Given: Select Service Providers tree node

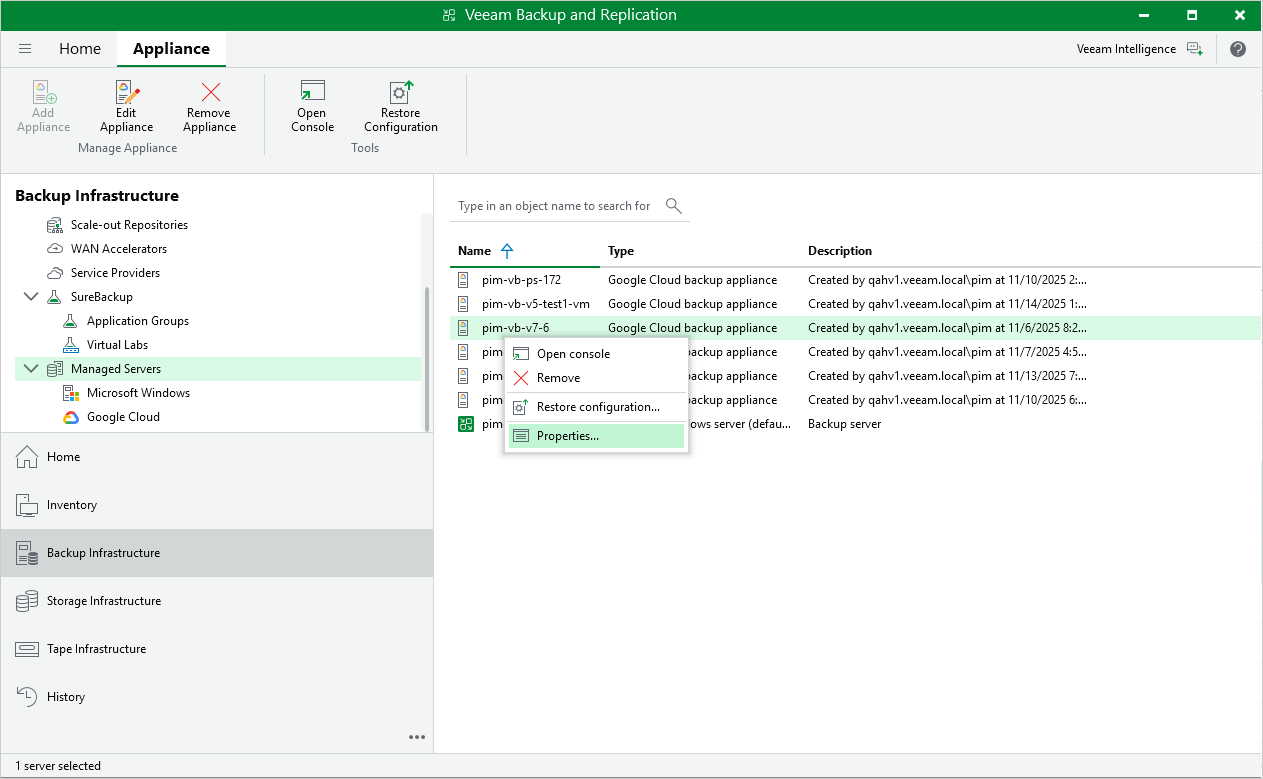Looking at the screenshot, I should click(115, 273).
